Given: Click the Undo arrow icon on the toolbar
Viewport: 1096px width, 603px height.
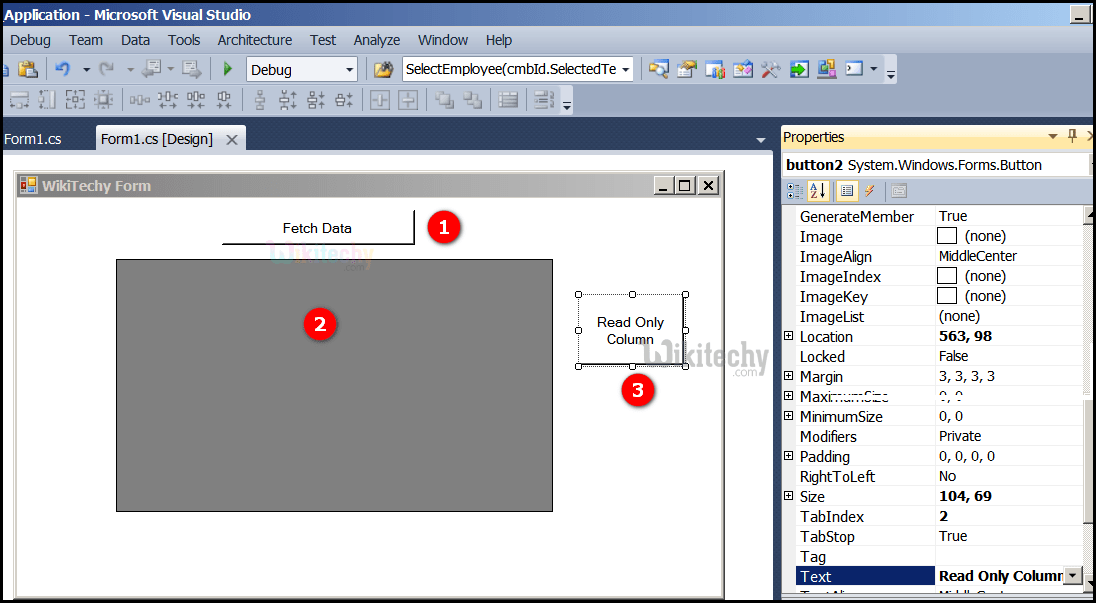Looking at the screenshot, I should [x=62, y=69].
